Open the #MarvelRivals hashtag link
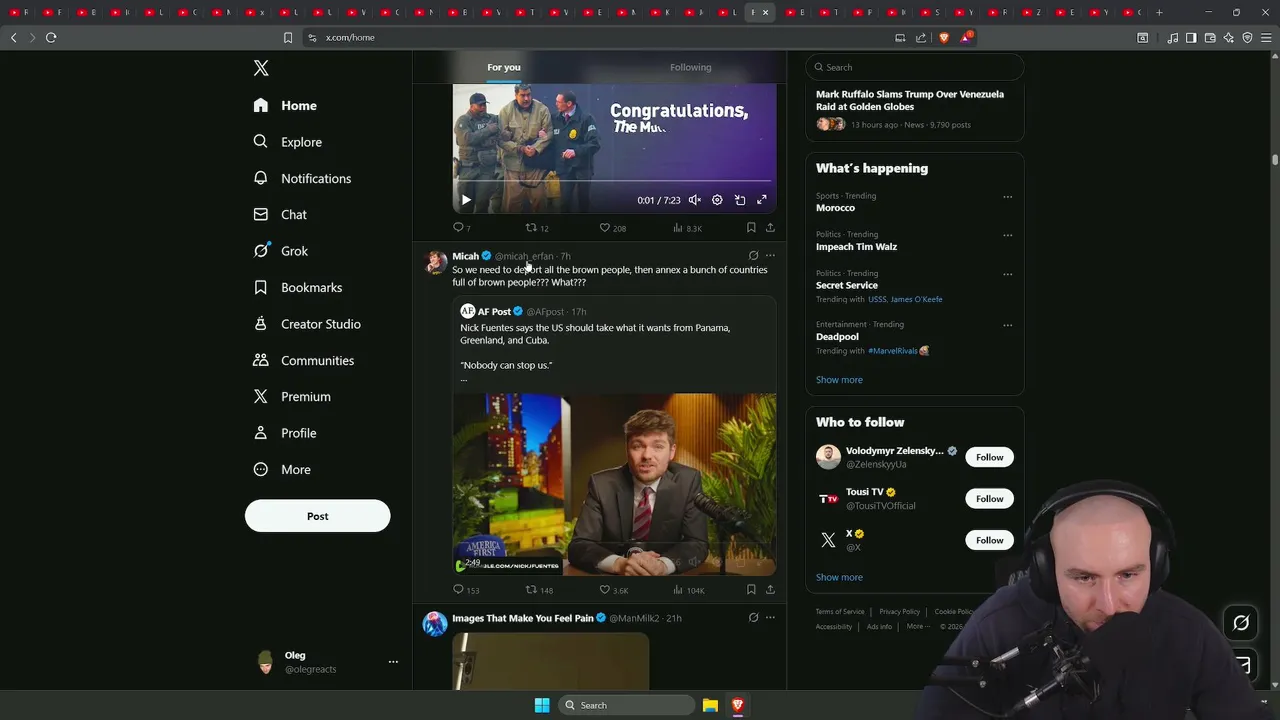The width and height of the screenshot is (1280, 720). pyautogui.click(x=893, y=351)
